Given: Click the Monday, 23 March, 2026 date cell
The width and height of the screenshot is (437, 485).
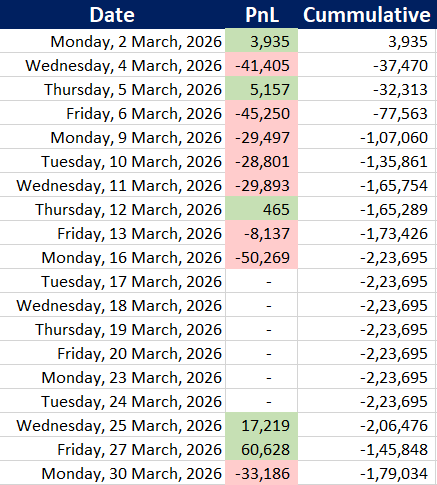Looking at the screenshot, I should click(113, 377).
